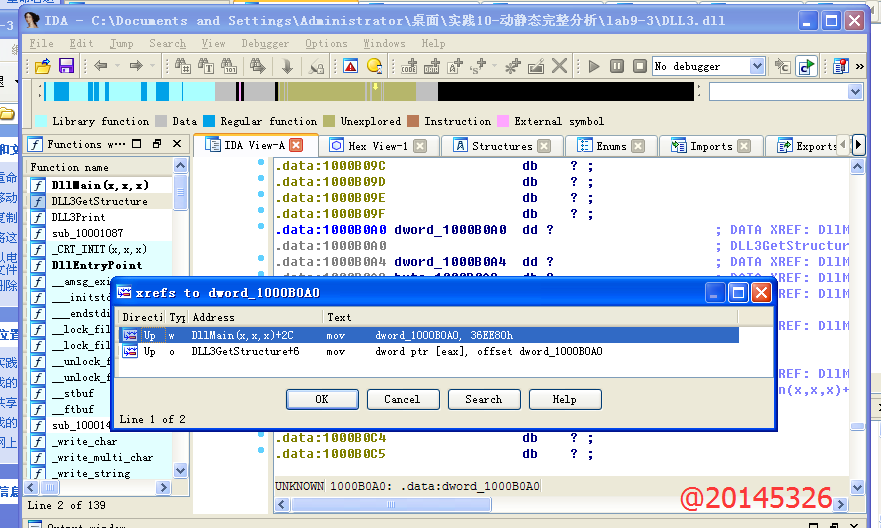Select _write_char in Functions list
The width and height of the screenshot is (881, 528).
(x=84, y=441)
